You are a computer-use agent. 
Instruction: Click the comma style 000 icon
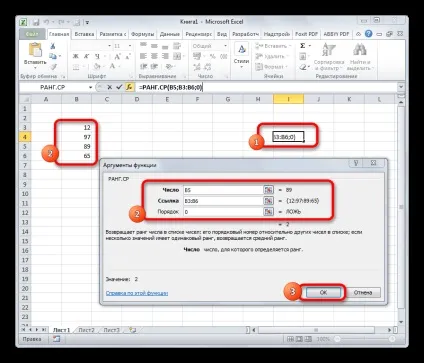(224, 56)
